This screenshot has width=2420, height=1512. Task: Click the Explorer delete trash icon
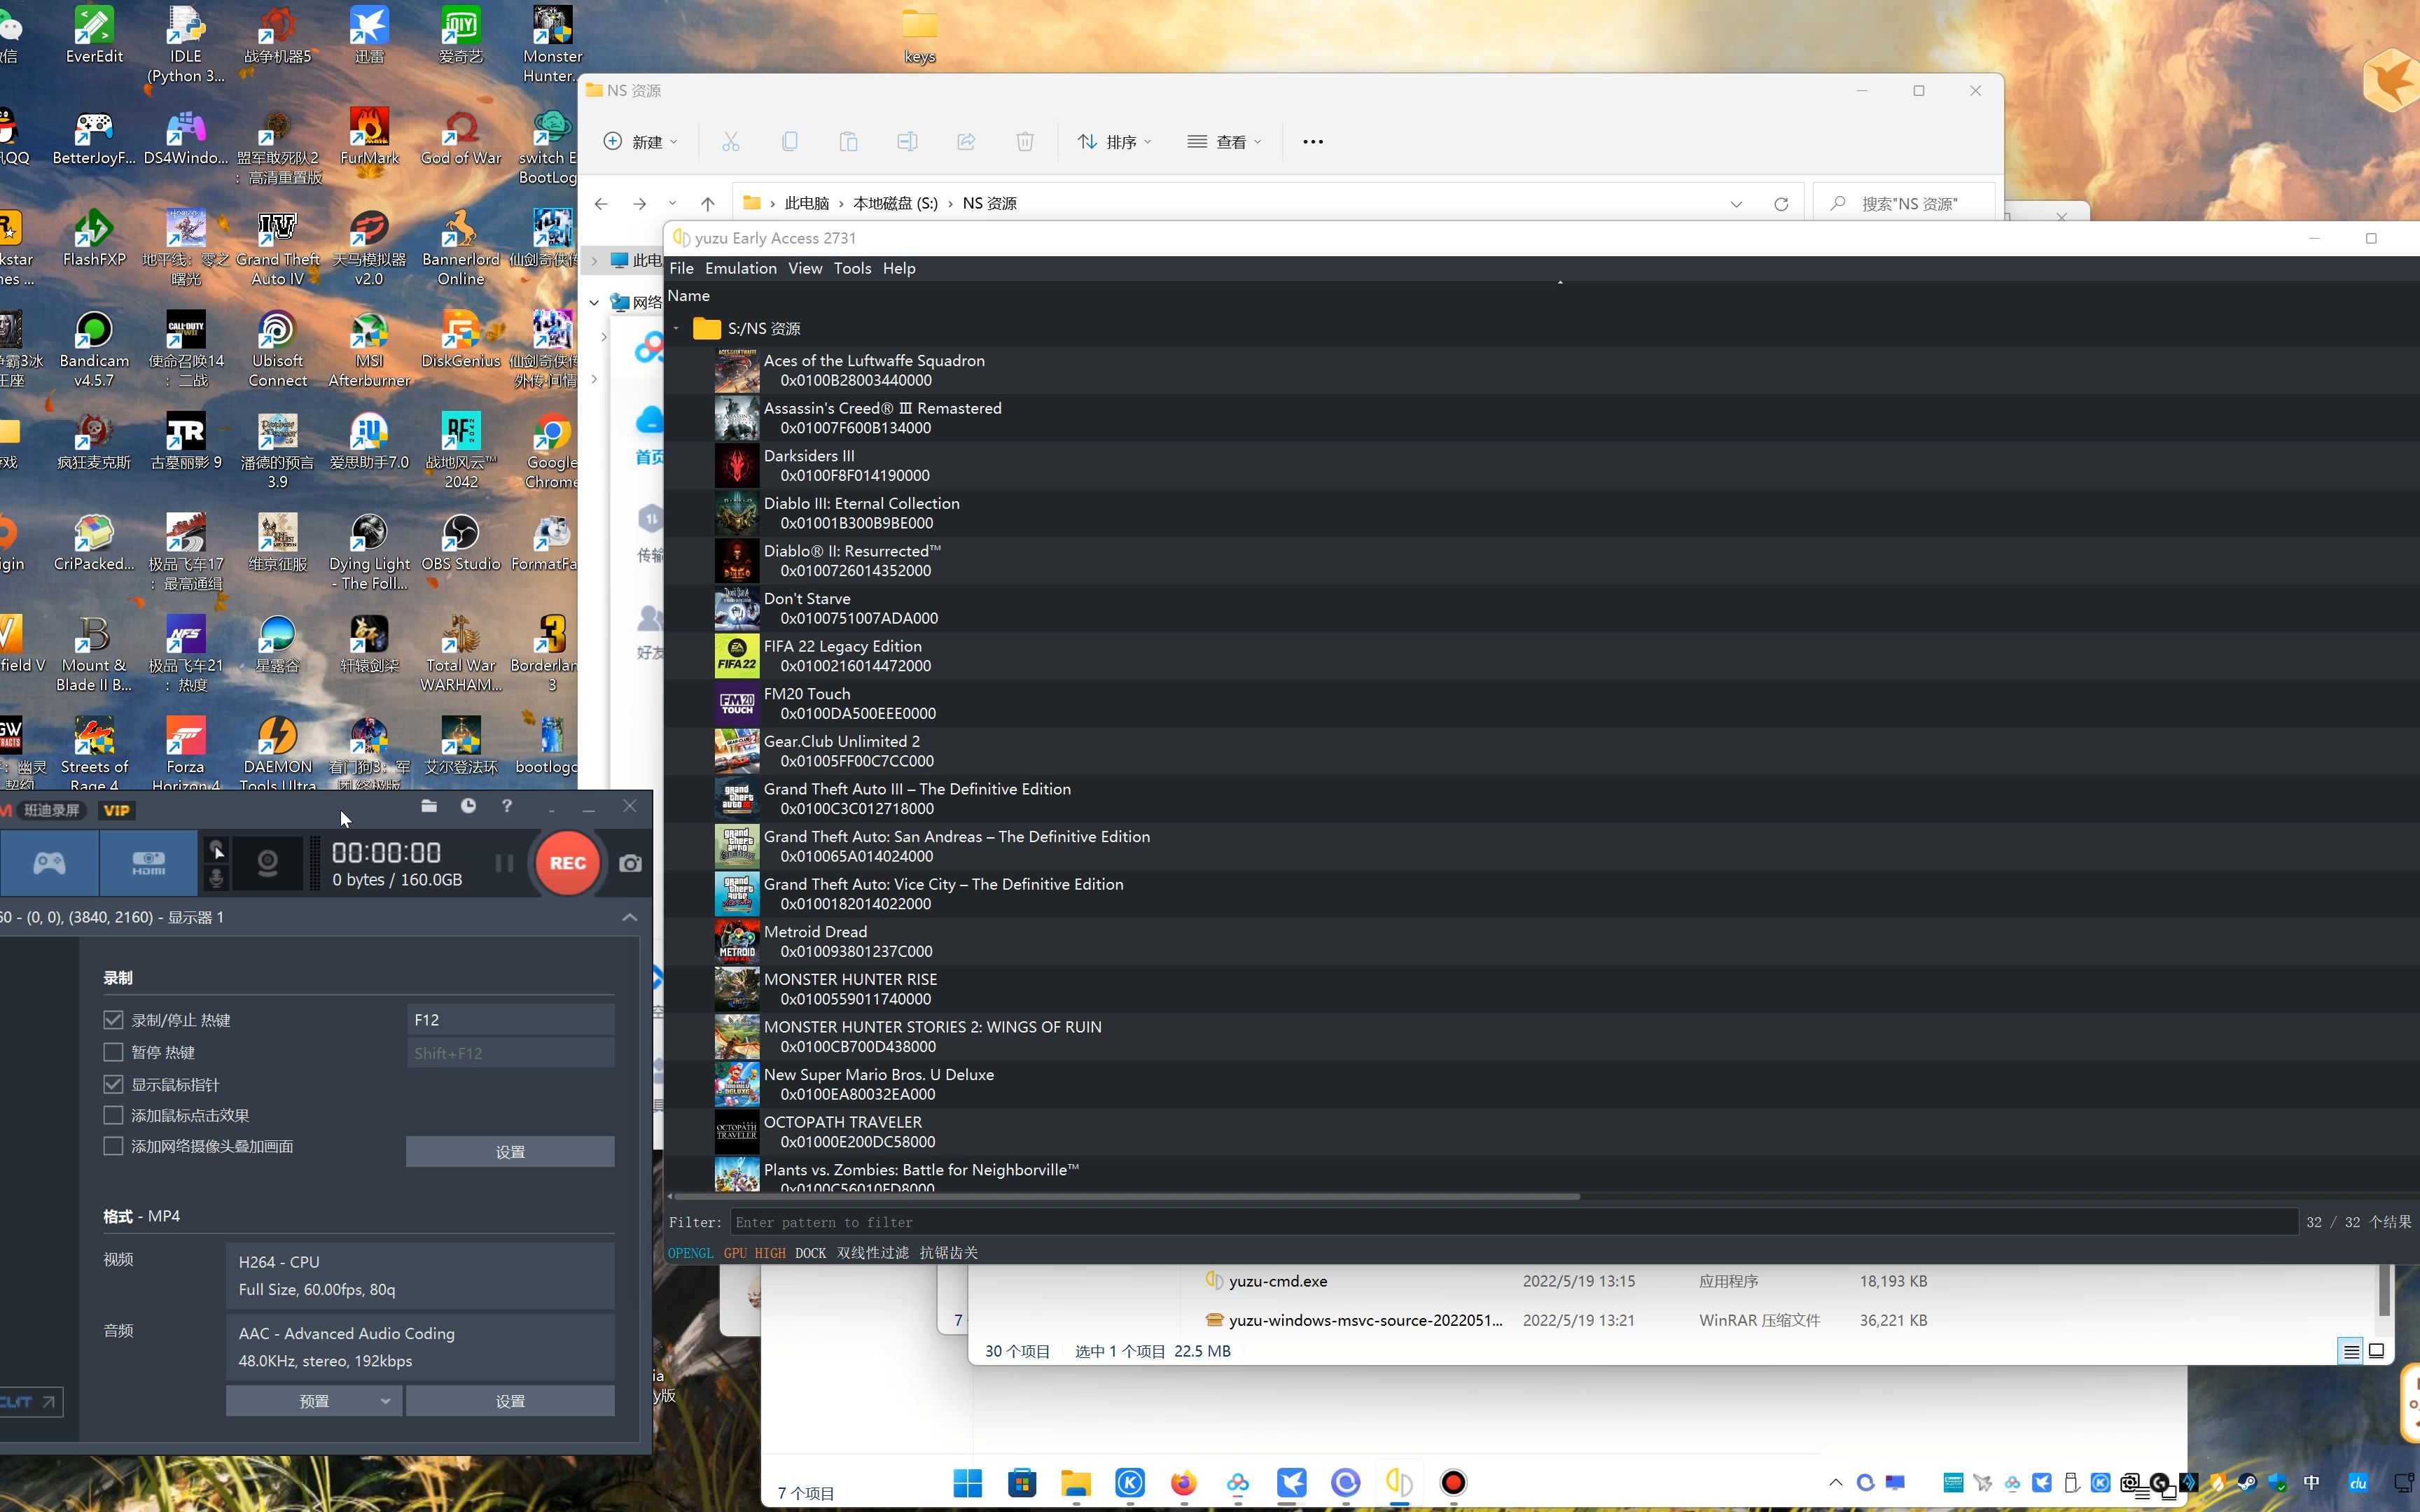click(1025, 142)
